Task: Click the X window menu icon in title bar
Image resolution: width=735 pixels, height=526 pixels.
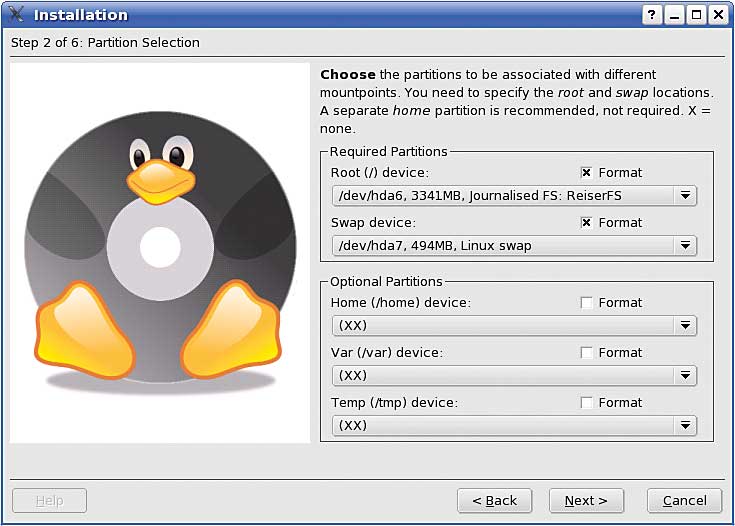Action: (15, 14)
